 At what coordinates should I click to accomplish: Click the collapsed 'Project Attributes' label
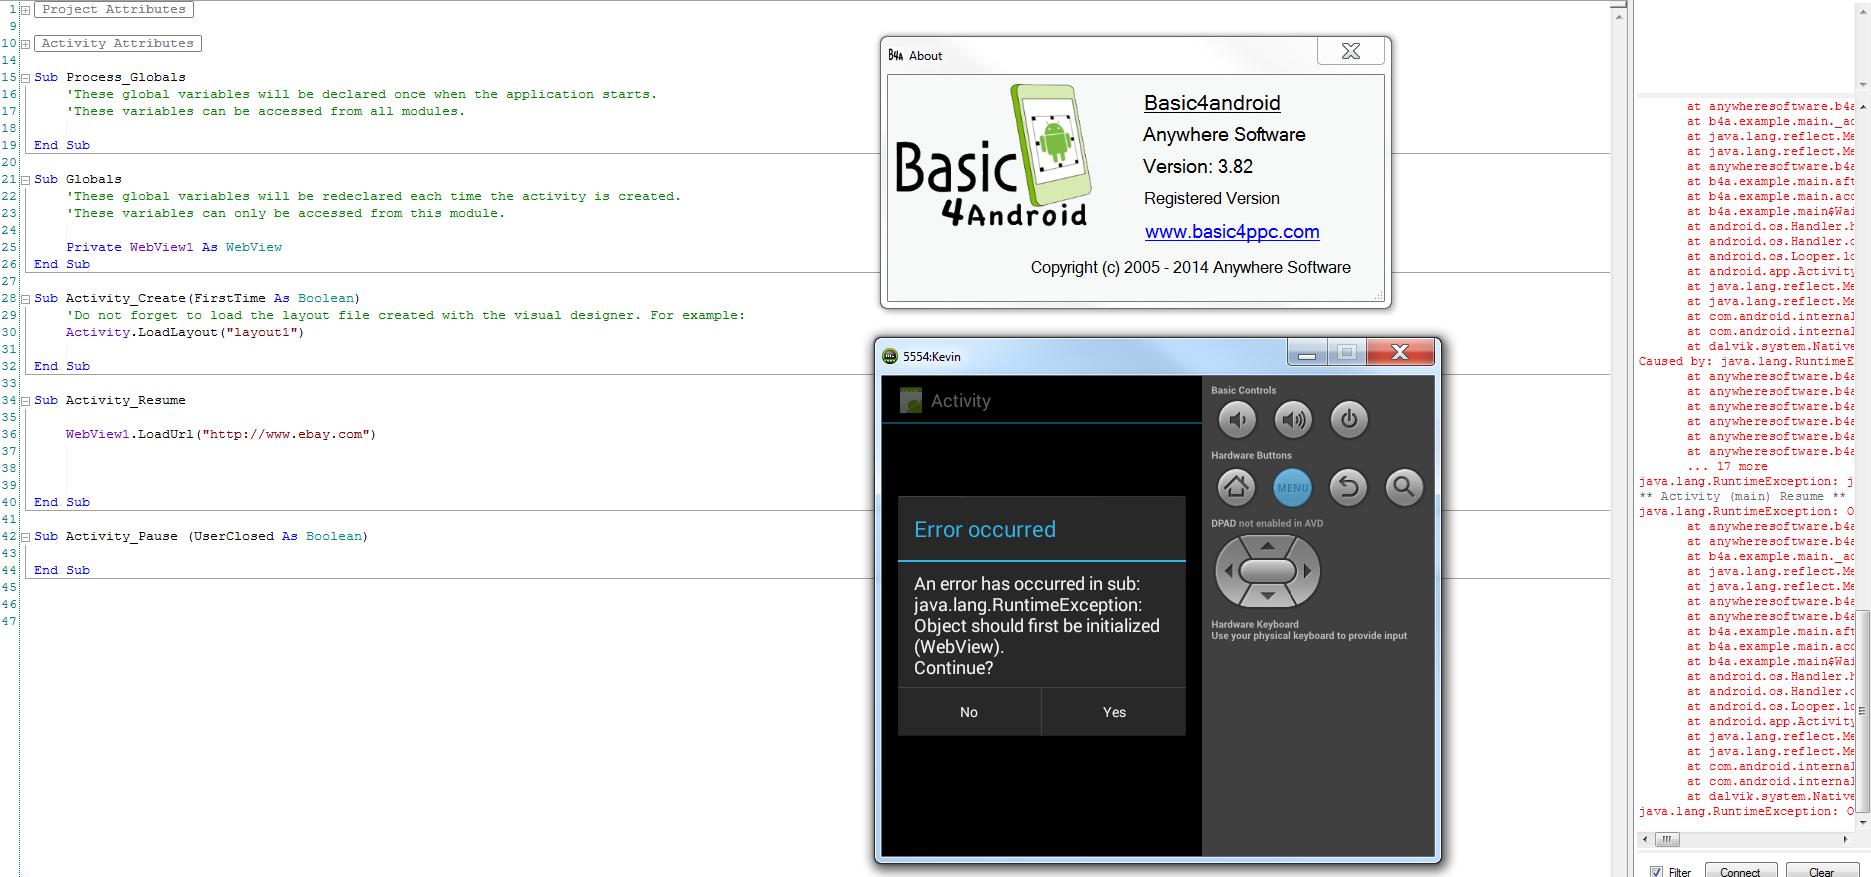(114, 9)
